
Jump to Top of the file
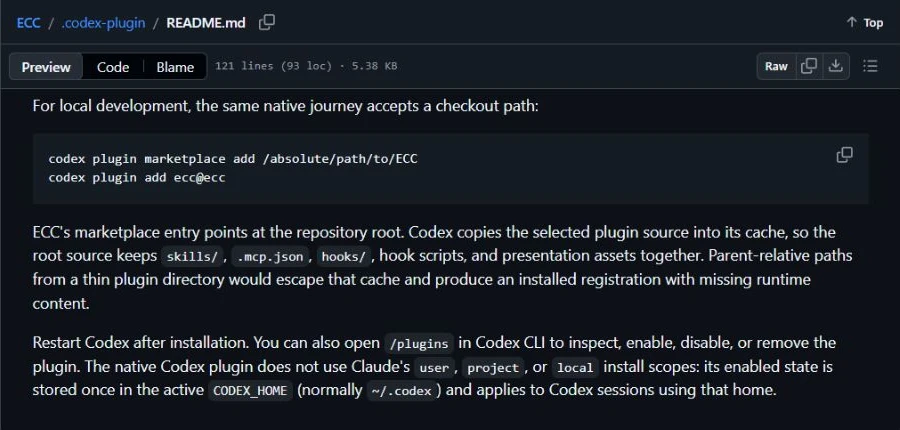[864, 23]
